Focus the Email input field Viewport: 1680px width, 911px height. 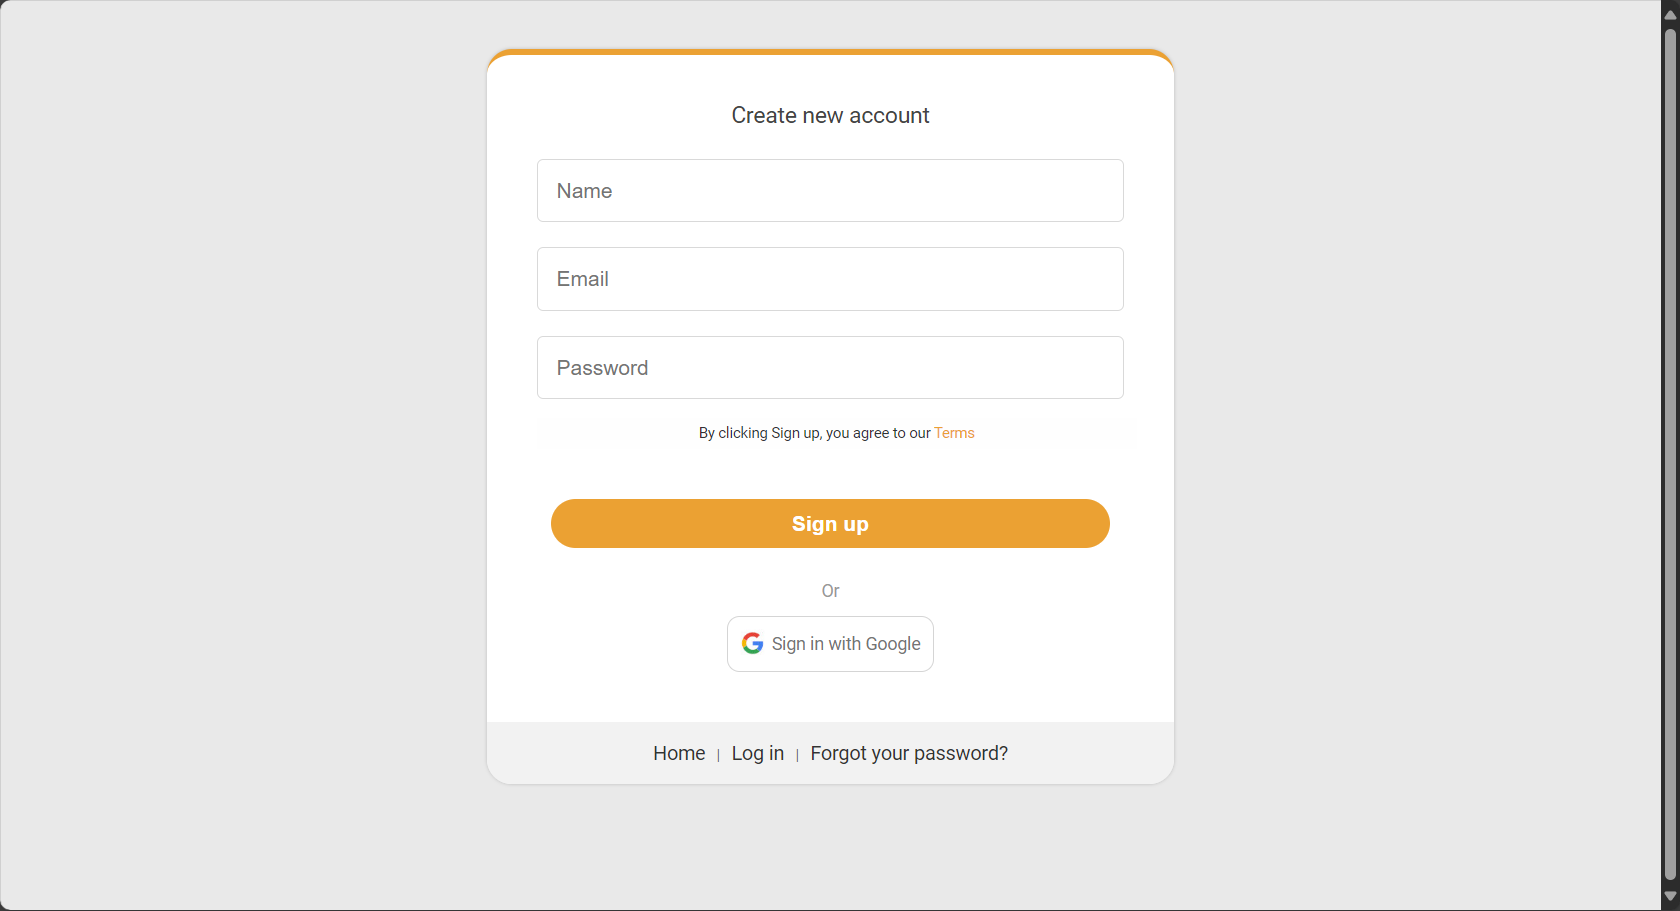tap(830, 279)
